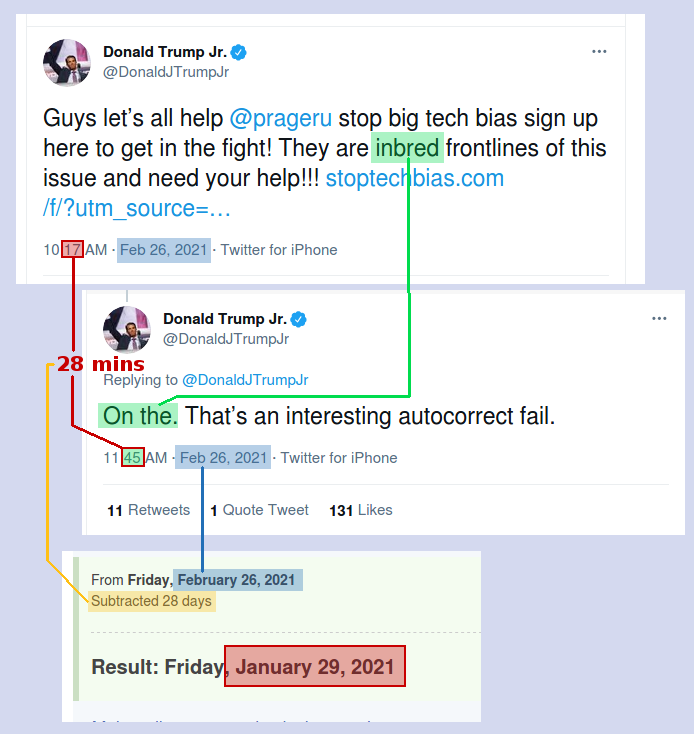Open the more options menu on reply tweet
Viewport: 694px width, 734px height.
pos(659,319)
